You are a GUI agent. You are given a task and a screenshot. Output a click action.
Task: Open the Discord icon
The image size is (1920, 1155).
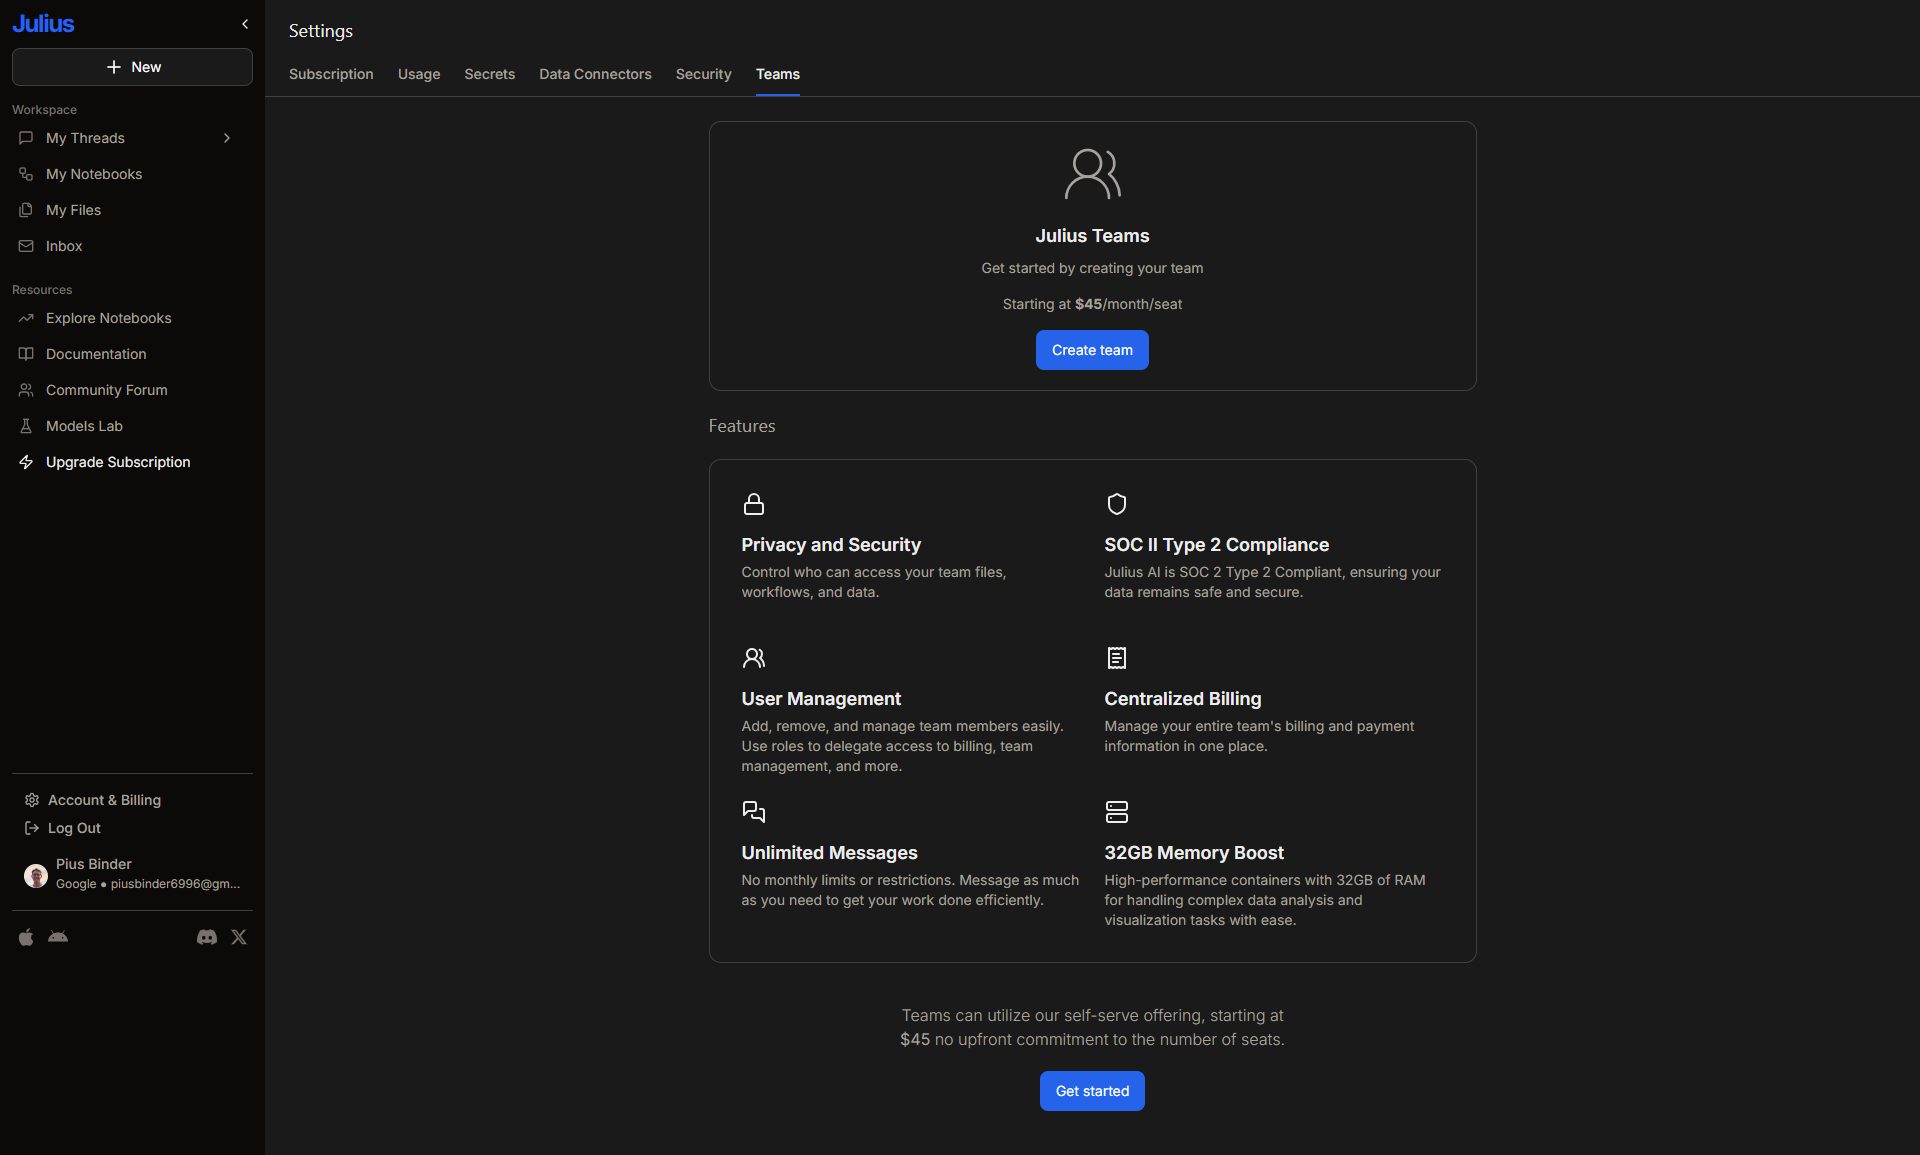[x=207, y=937]
